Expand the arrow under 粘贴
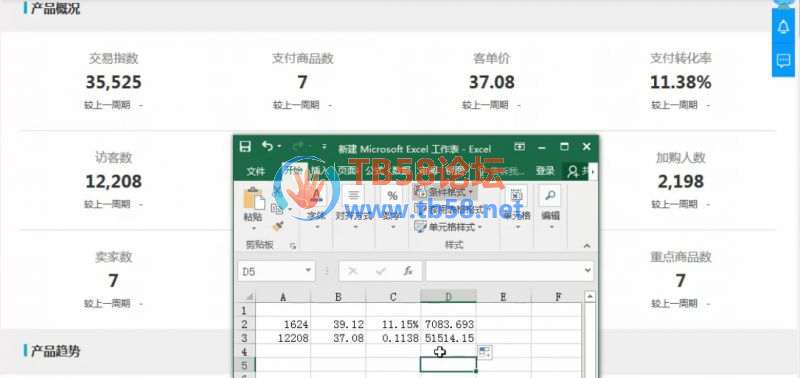The width and height of the screenshot is (800, 378). tap(254, 228)
